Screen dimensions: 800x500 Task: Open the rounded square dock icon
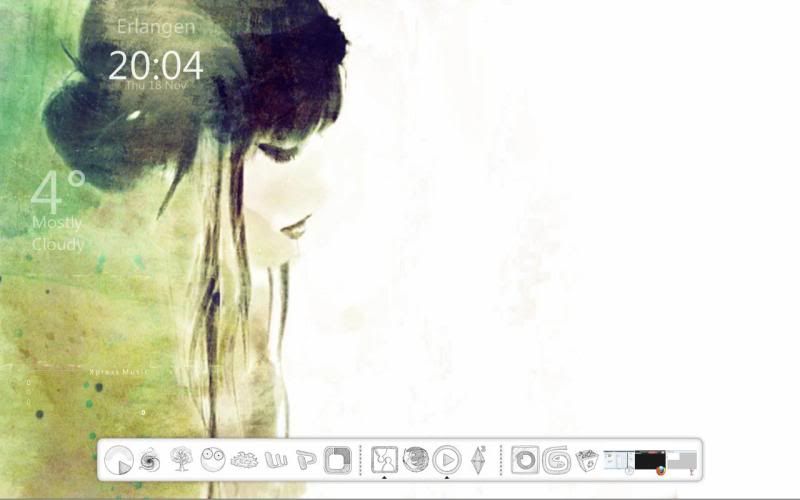coord(338,460)
